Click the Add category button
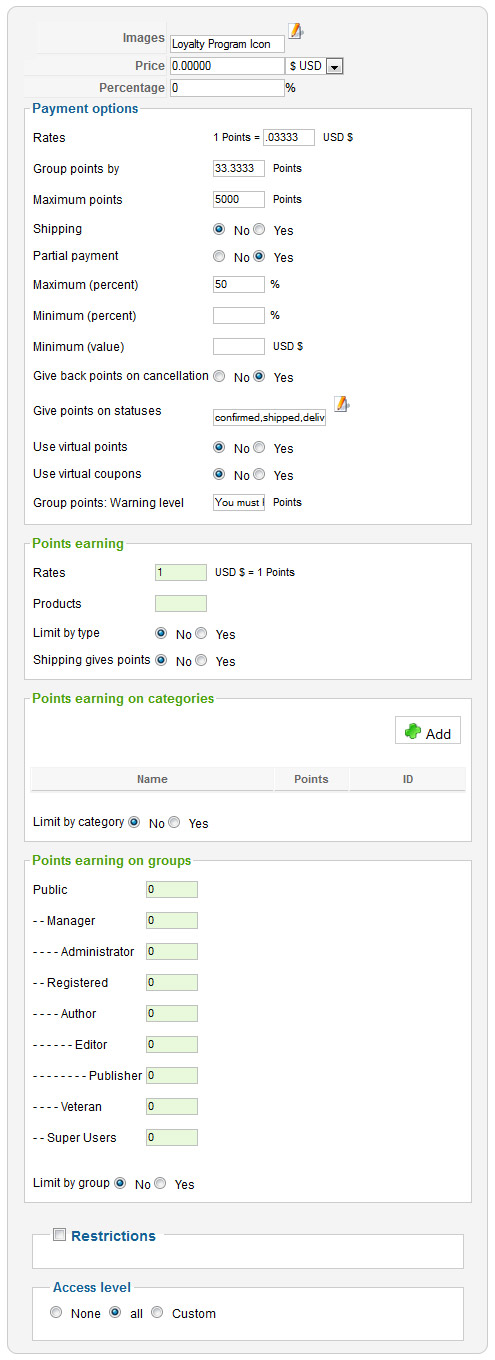Image resolution: width=495 pixels, height=1360 pixels. [428, 733]
